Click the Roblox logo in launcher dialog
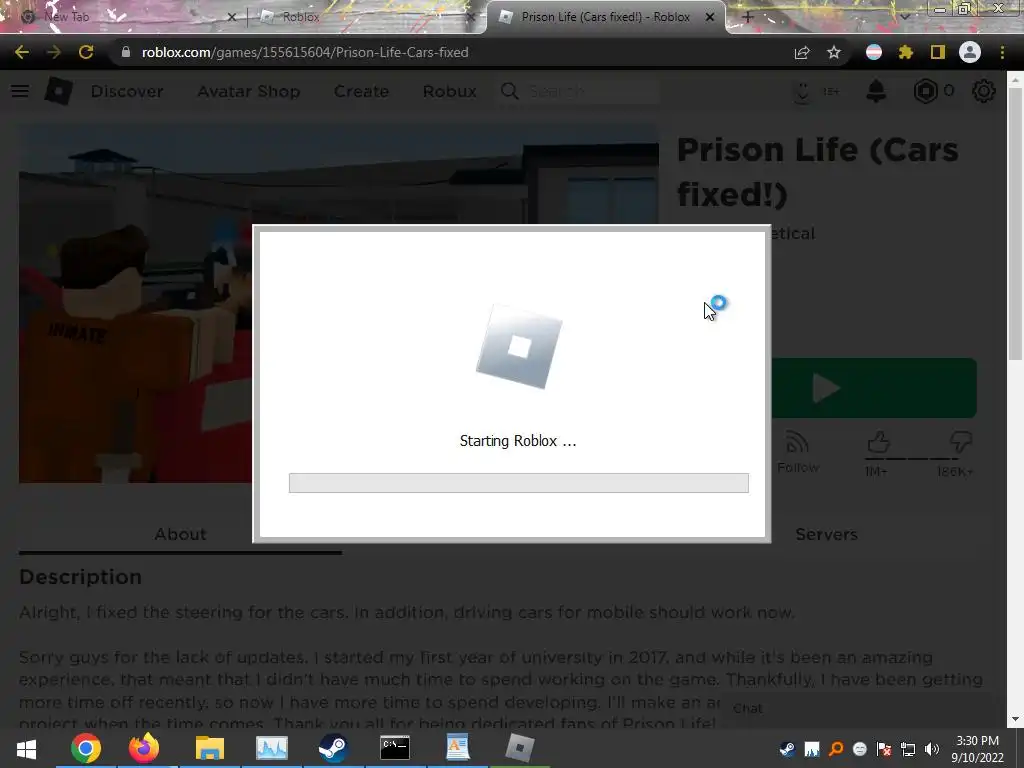The height and width of the screenshot is (768, 1024). [519, 347]
